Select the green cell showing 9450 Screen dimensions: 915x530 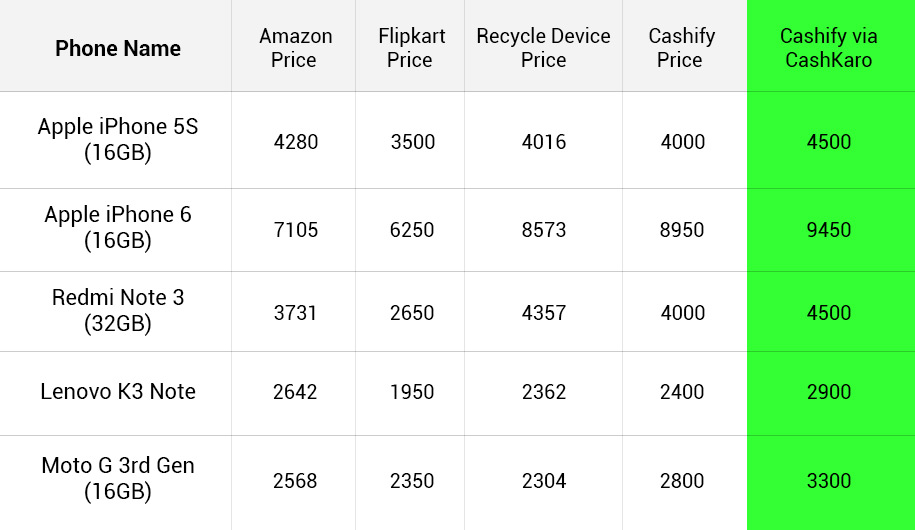(829, 230)
